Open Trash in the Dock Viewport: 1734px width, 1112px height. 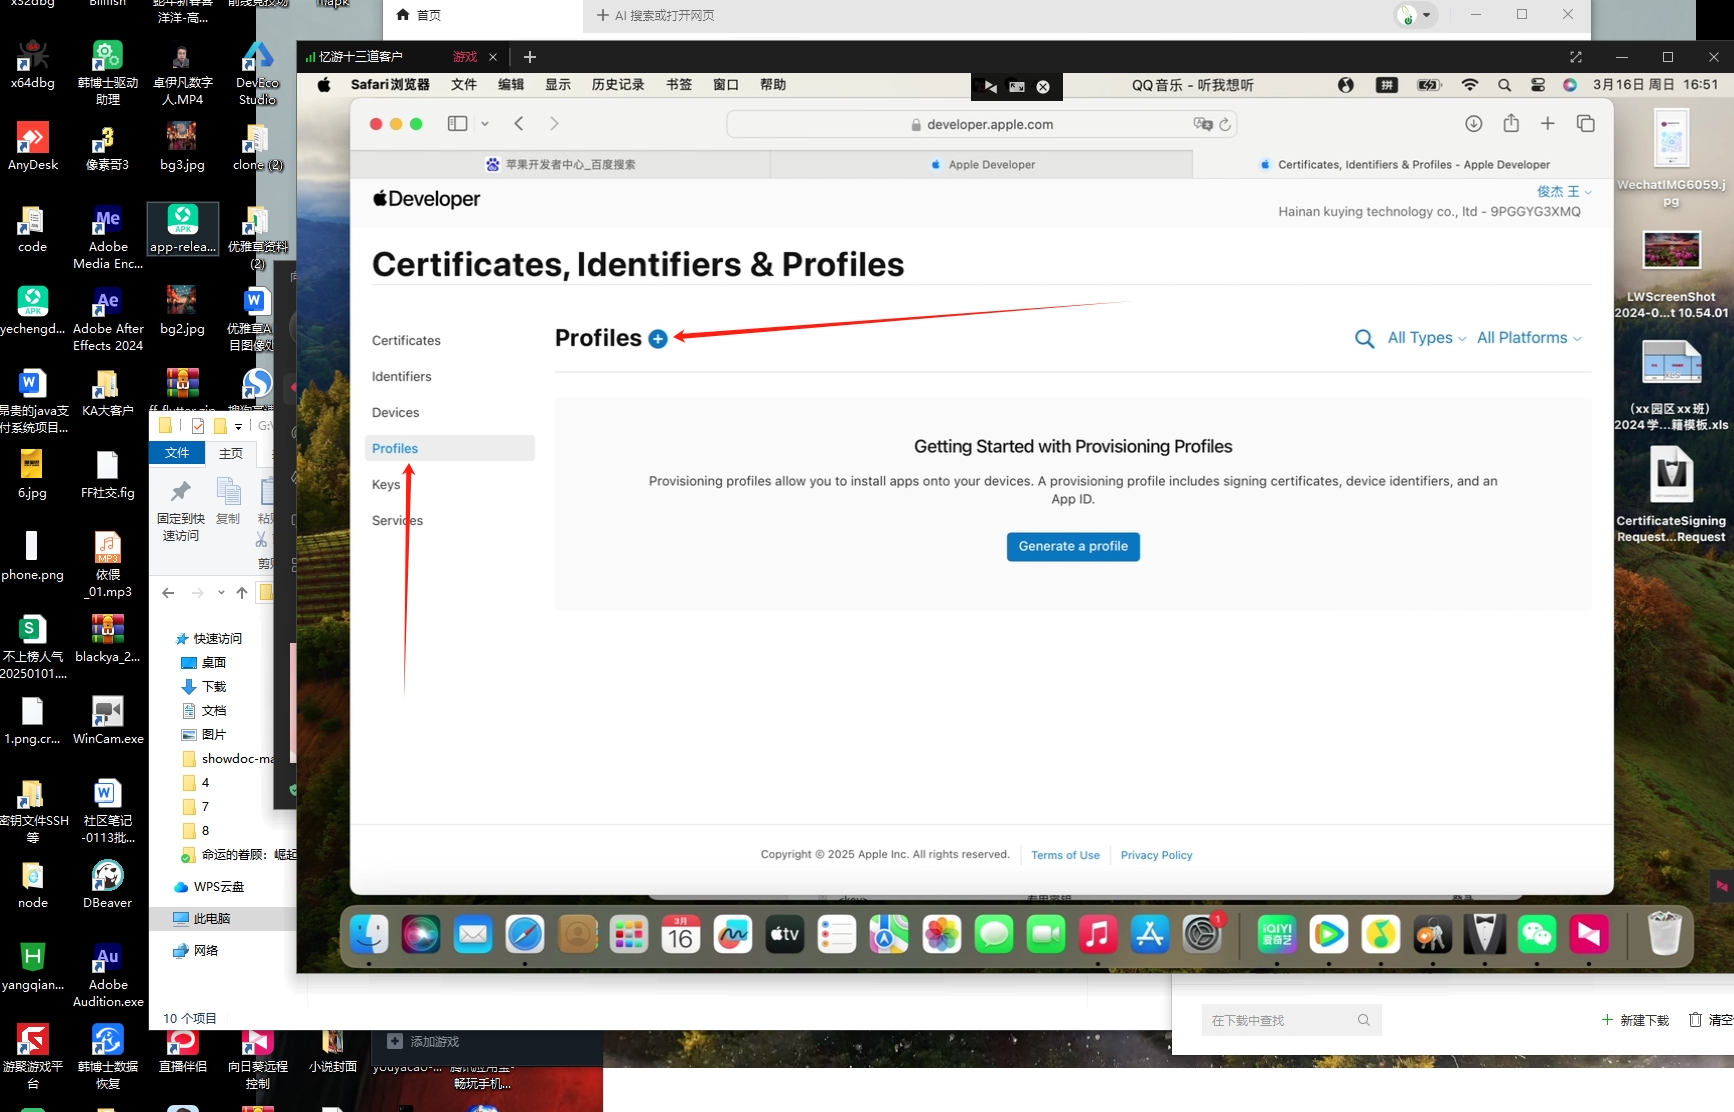point(1664,933)
